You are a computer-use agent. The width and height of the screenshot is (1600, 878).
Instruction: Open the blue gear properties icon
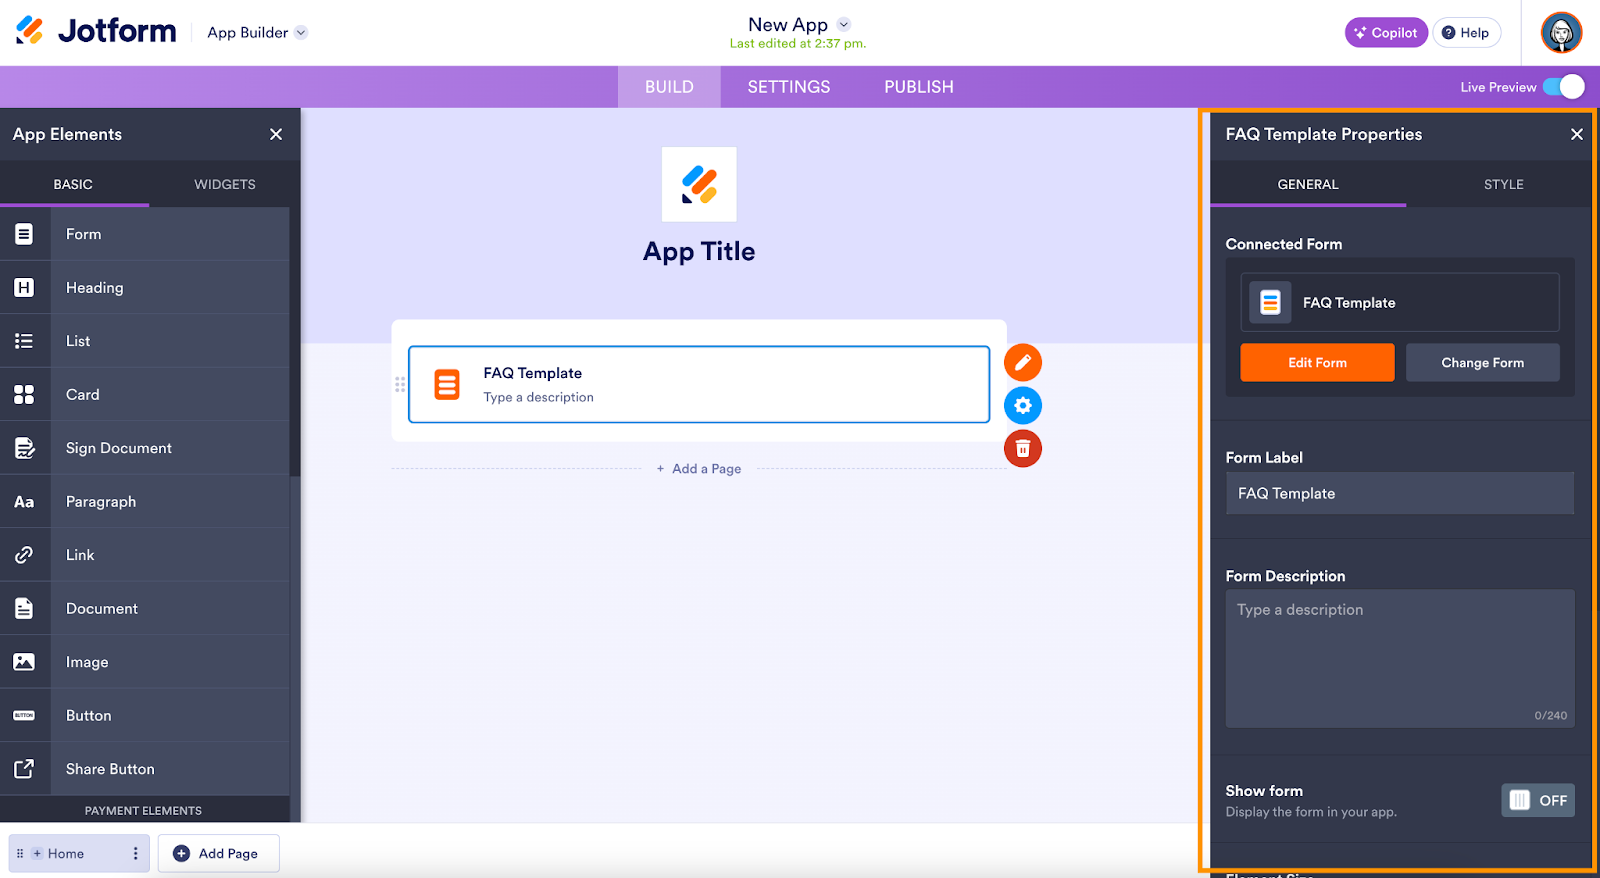pyautogui.click(x=1023, y=406)
